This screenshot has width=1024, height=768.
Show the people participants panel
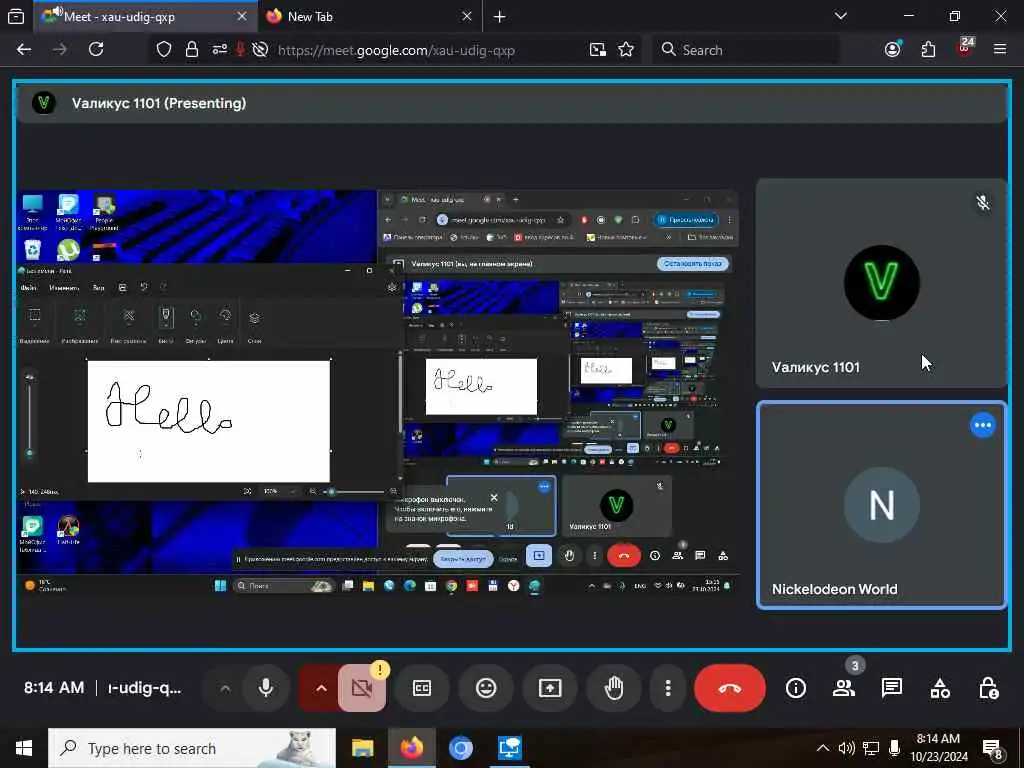coord(844,688)
